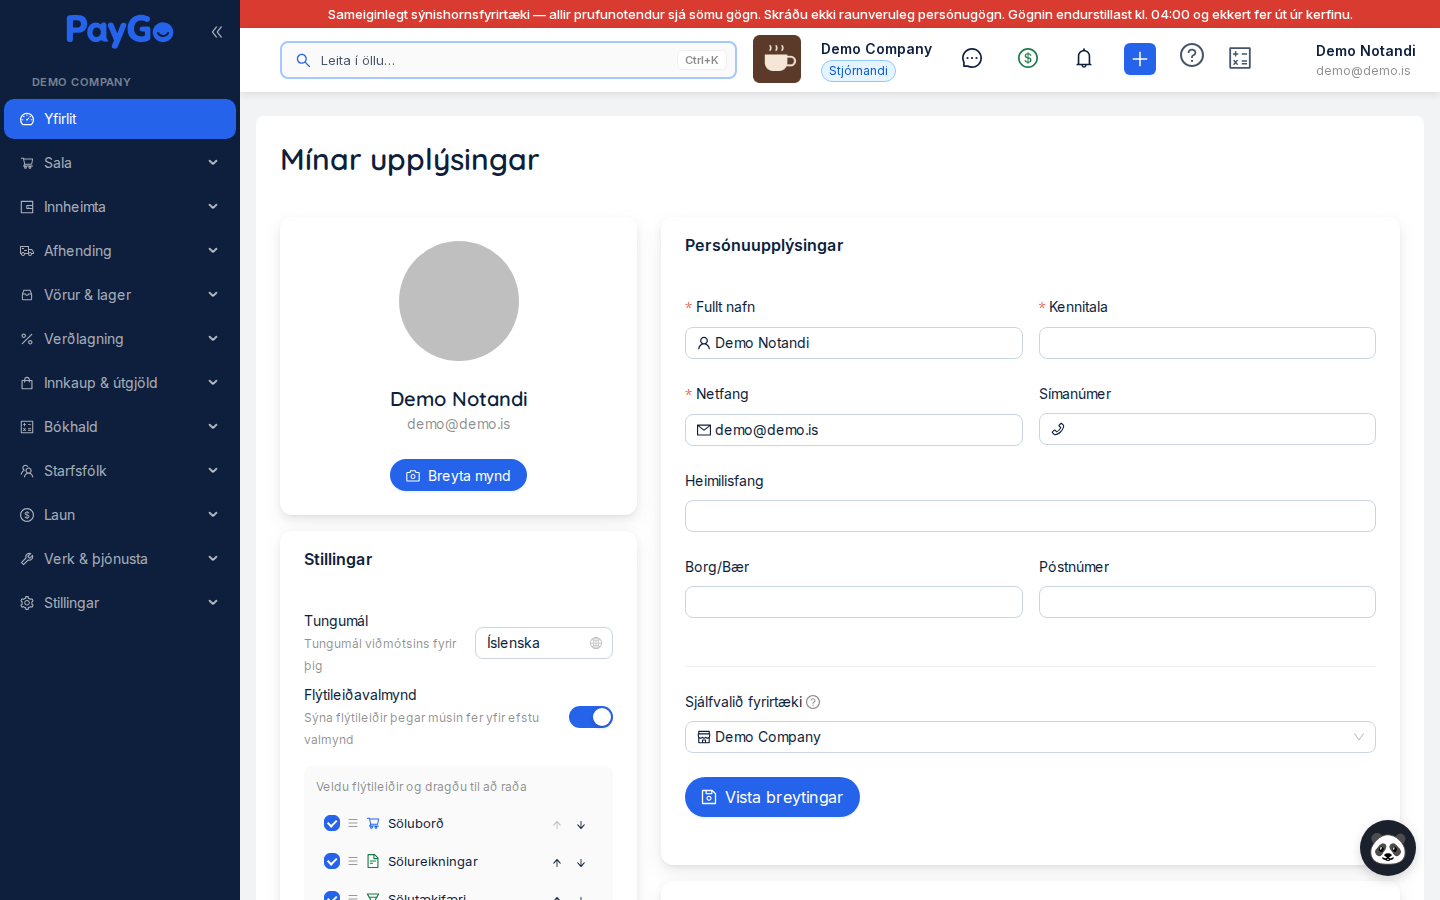Click the help icon beside Sjálfvalið fyrirtæki
The width and height of the screenshot is (1440, 900).
point(813,702)
